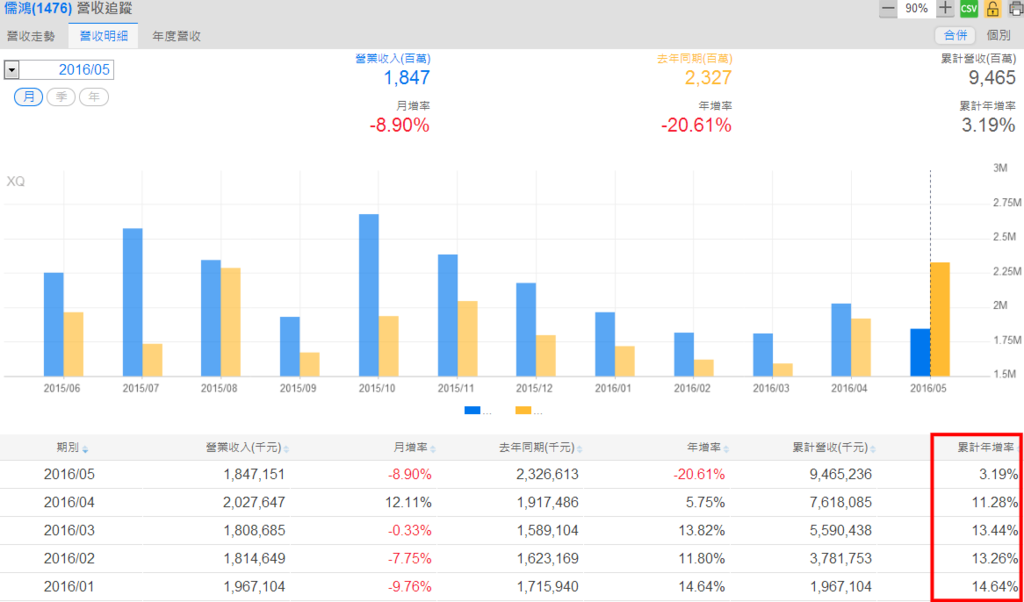Click monthly growth -9.76% cell

409,587
